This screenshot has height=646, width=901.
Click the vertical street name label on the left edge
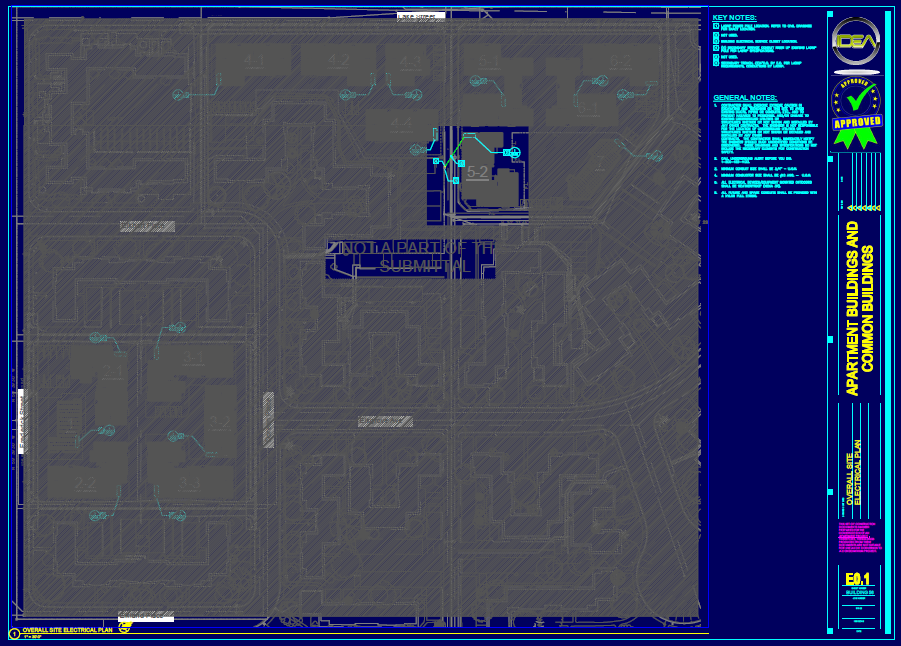[x=20, y=422]
